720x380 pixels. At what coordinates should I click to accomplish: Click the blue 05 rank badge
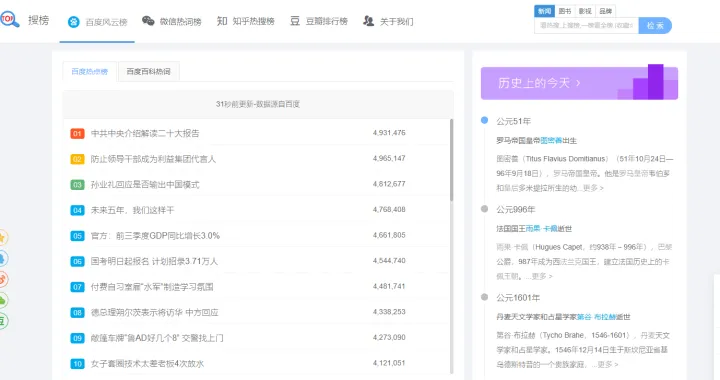(x=77, y=236)
